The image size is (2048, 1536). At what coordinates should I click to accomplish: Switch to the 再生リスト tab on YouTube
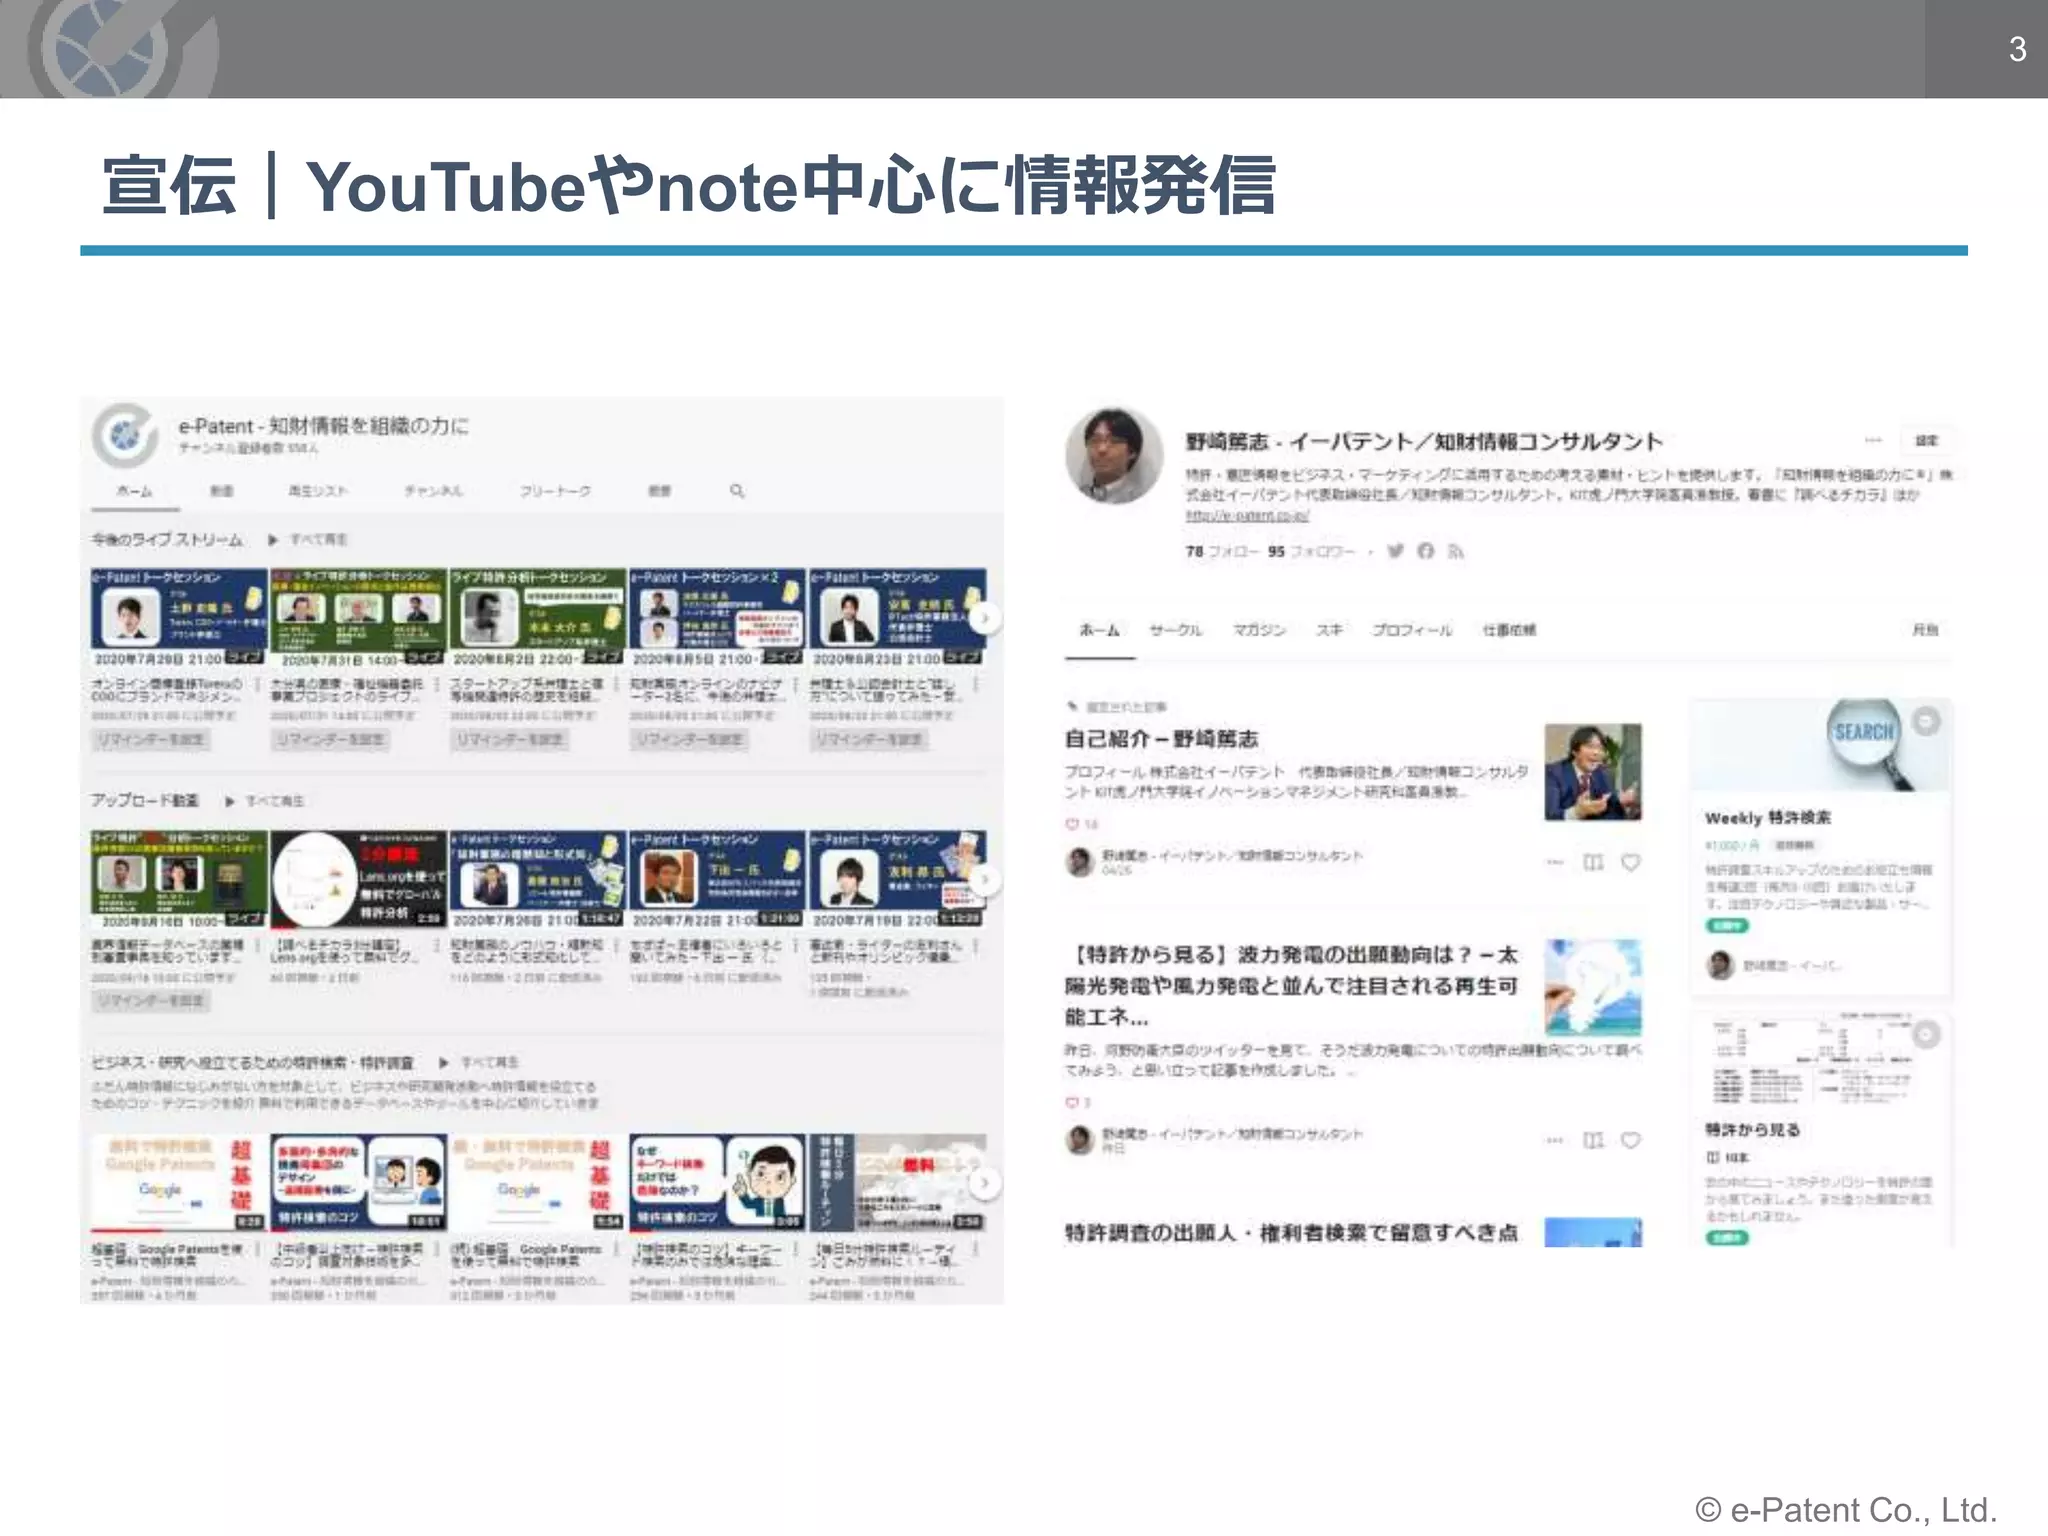coord(318,491)
